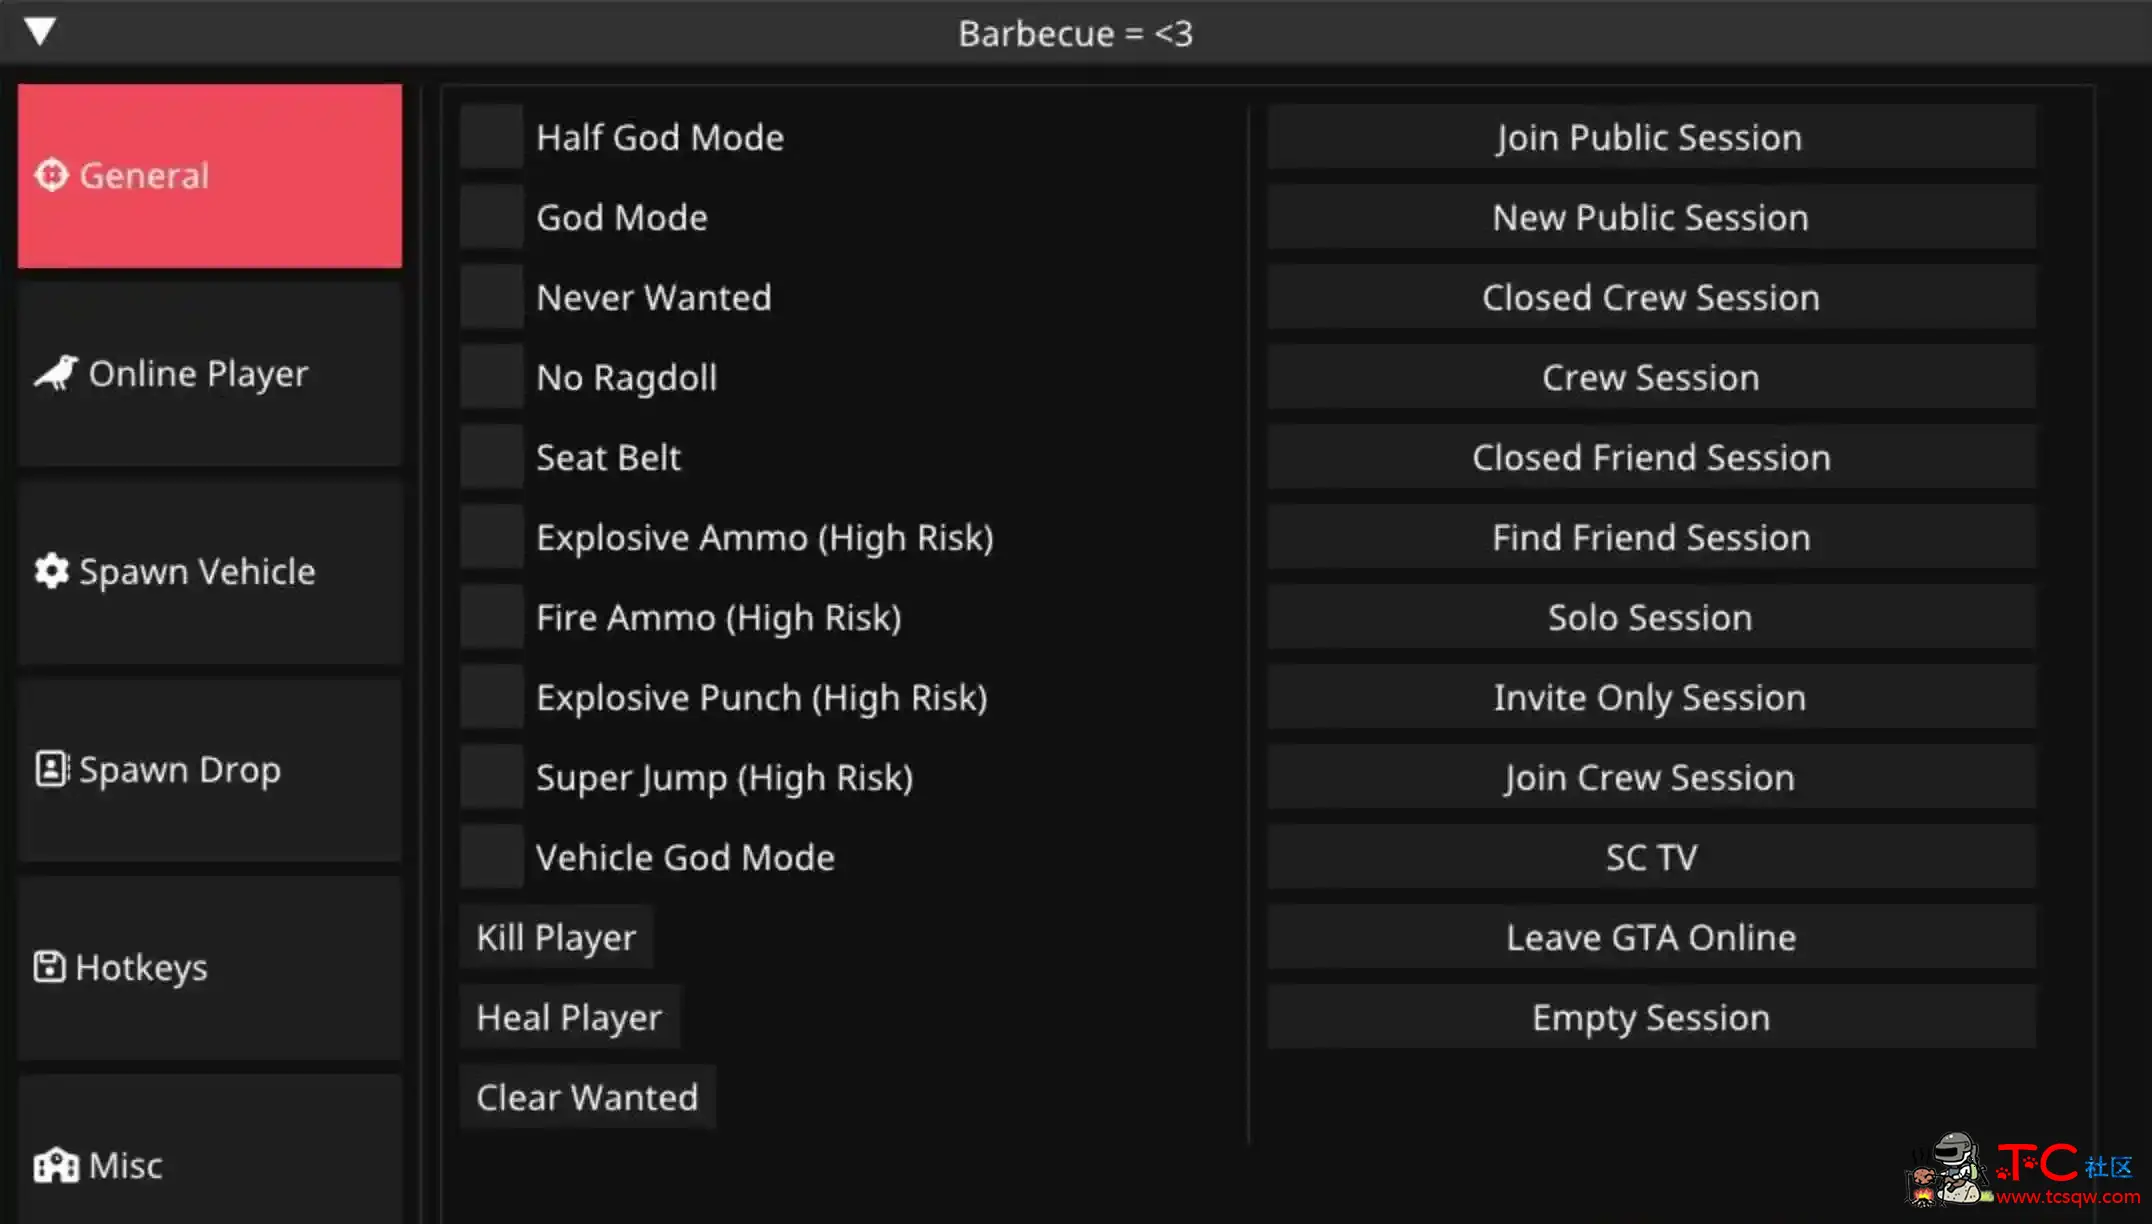Click the Leave GTA Online button
Image resolution: width=2152 pixels, height=1224 pixels.
[1649, 936]
